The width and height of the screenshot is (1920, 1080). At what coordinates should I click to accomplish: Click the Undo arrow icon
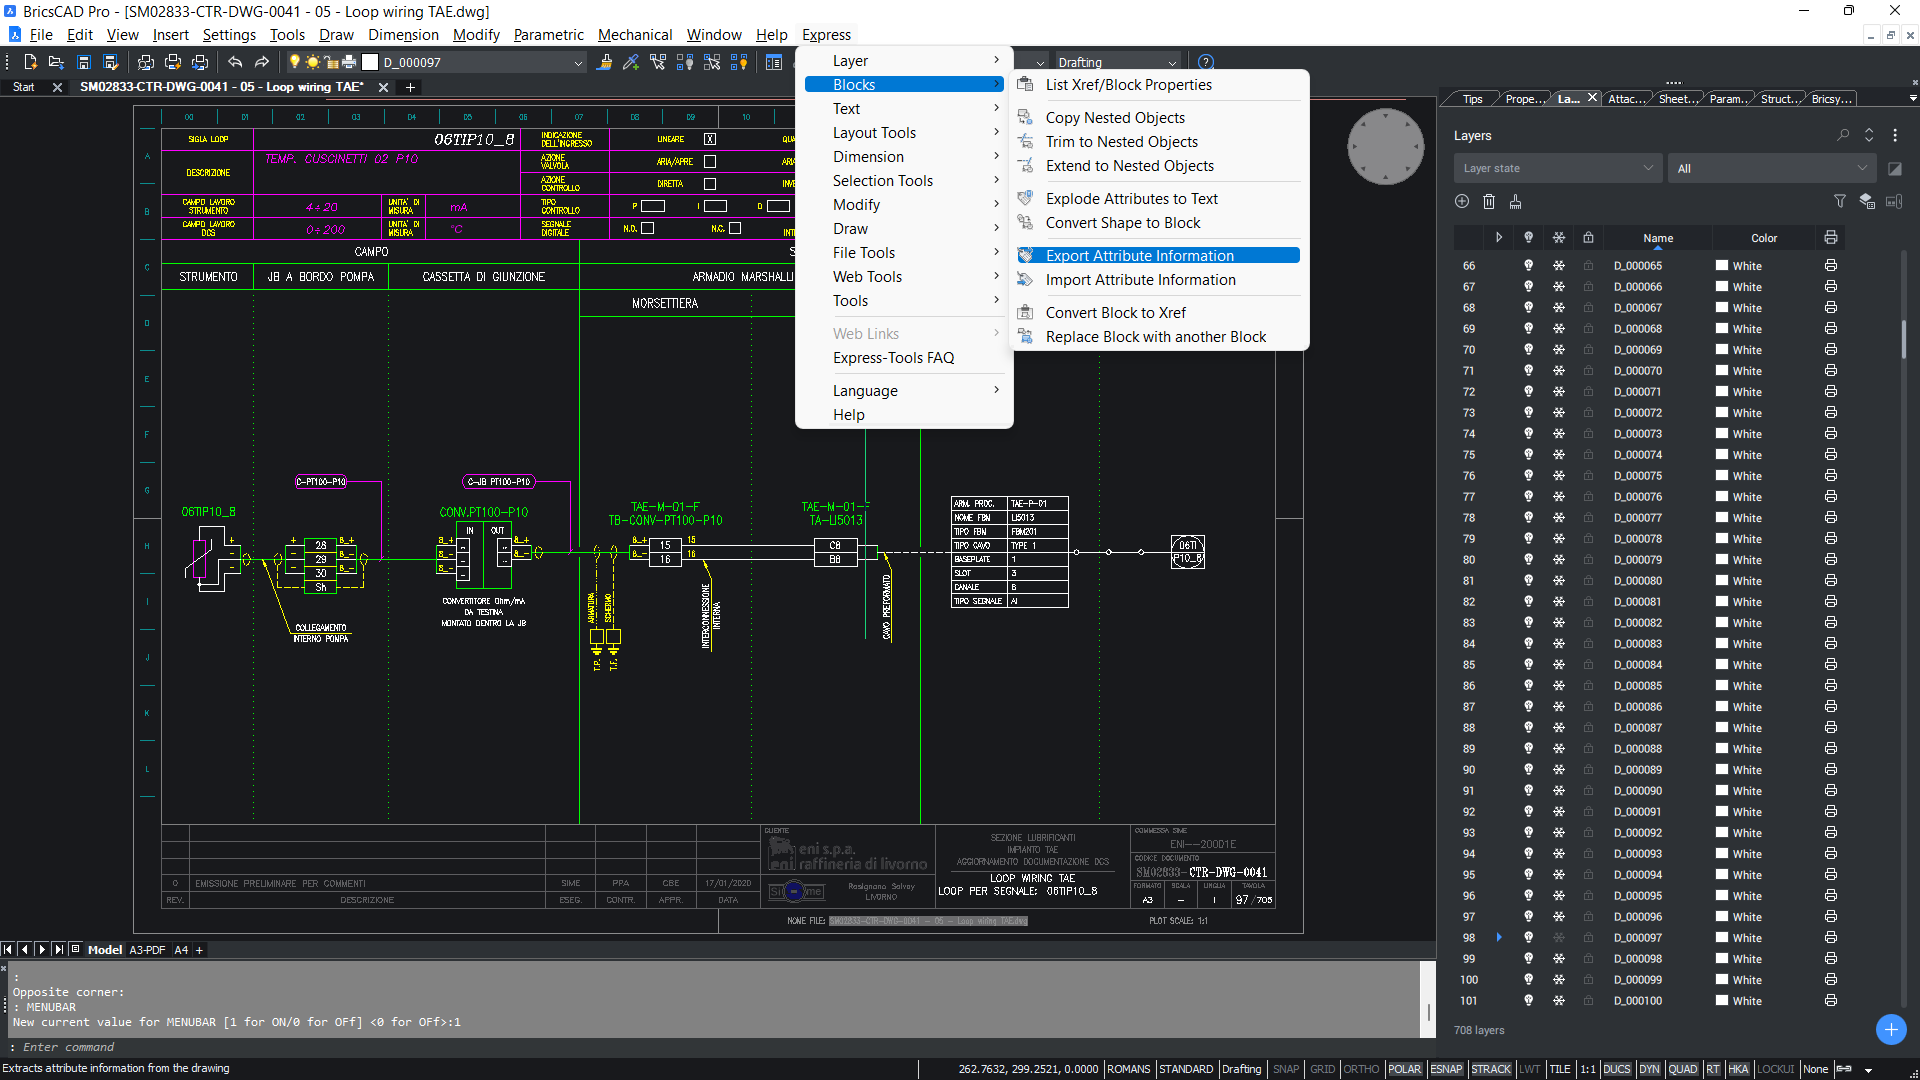coord(235,62)
